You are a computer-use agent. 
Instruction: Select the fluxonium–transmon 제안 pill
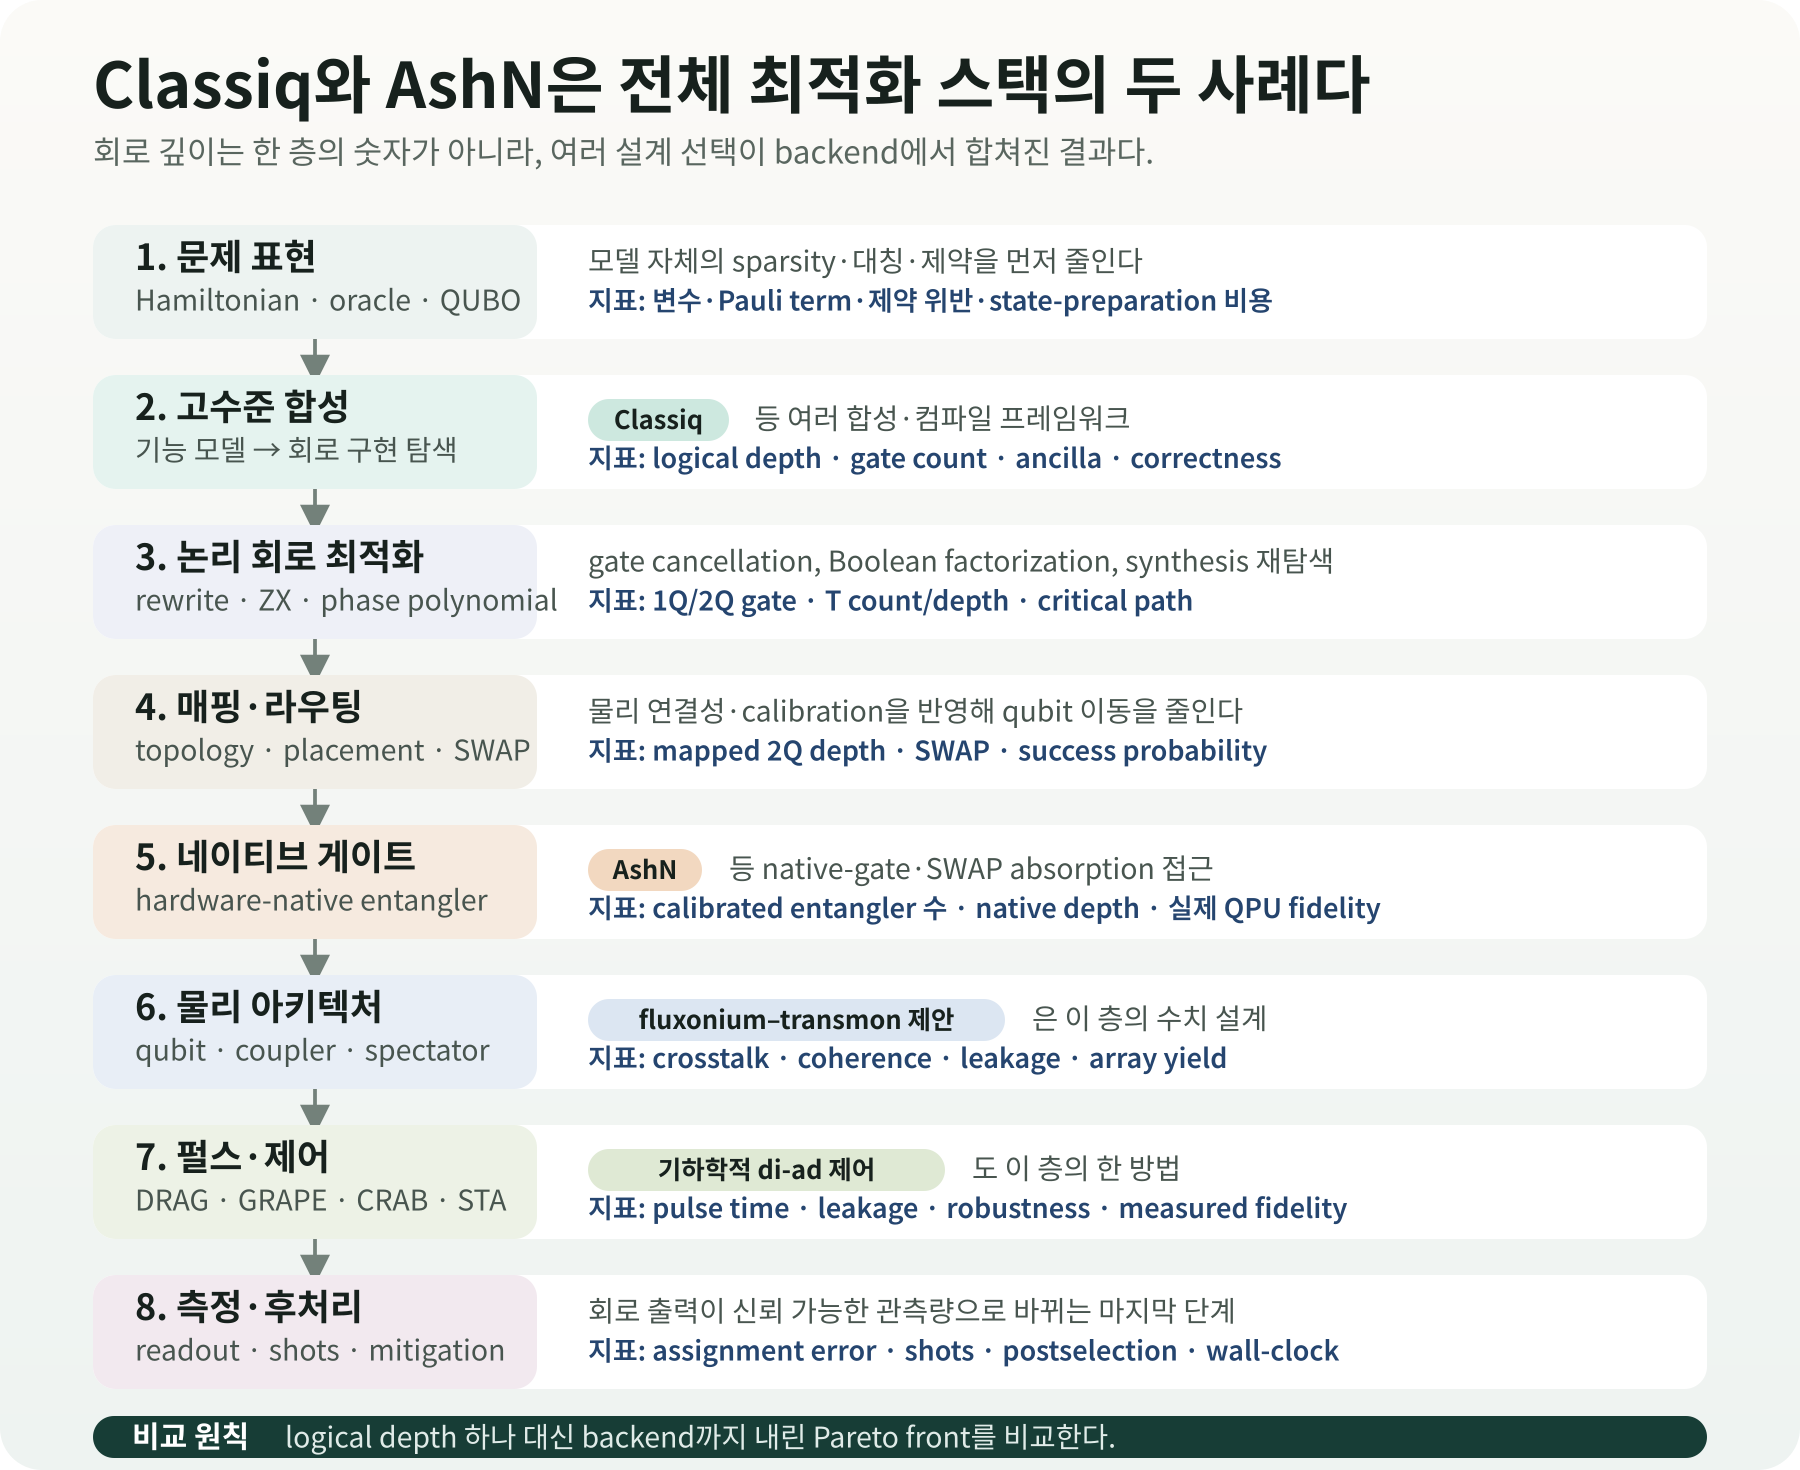[x=796, y=1020]
